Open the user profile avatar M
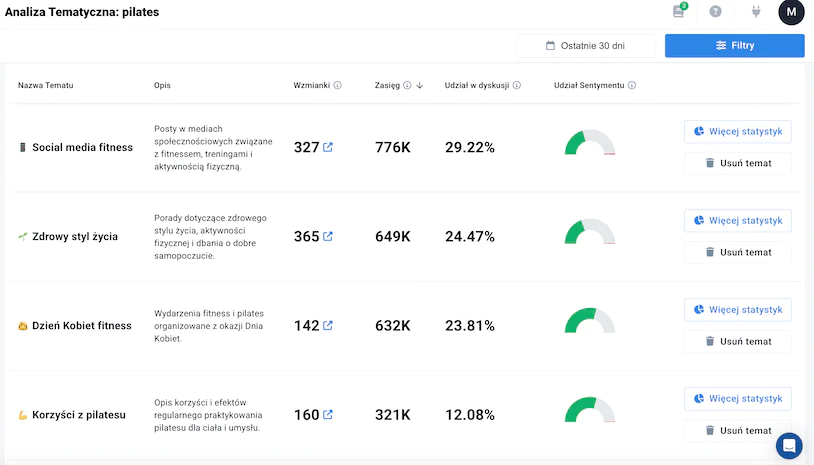814x465 pixels. [791, 12]
